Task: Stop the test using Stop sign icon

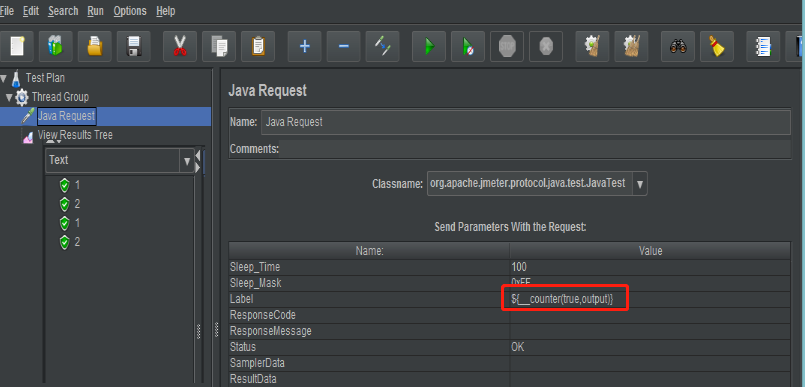Action: pos(507,46)
